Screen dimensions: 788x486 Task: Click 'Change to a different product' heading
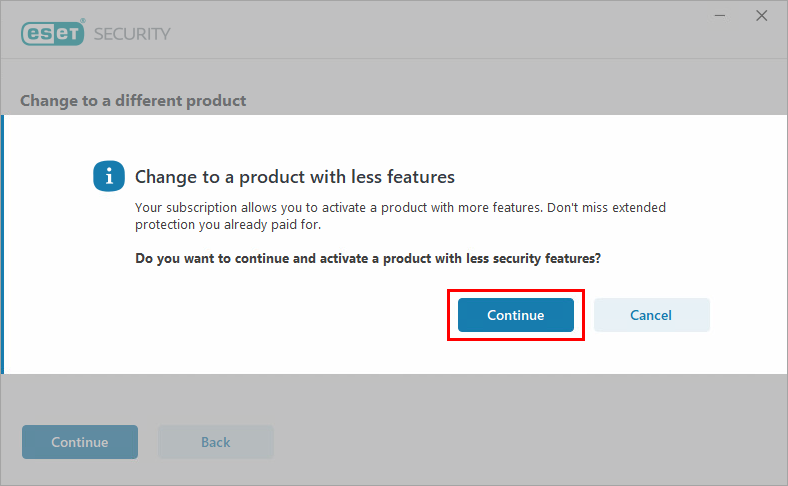click(x=133, y=100)
